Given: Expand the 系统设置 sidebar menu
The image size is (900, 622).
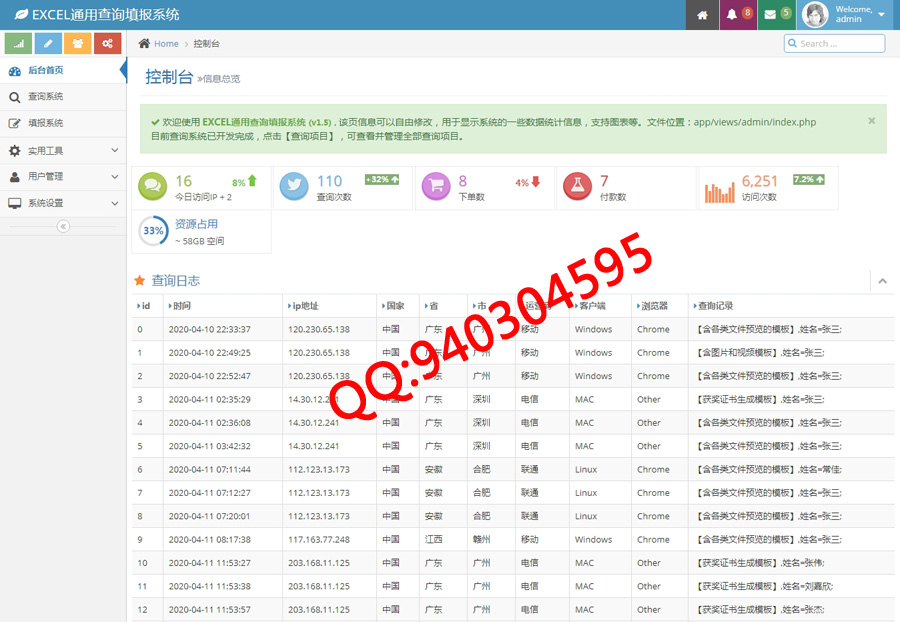Looking at the screenshot, I should point(62,203).
